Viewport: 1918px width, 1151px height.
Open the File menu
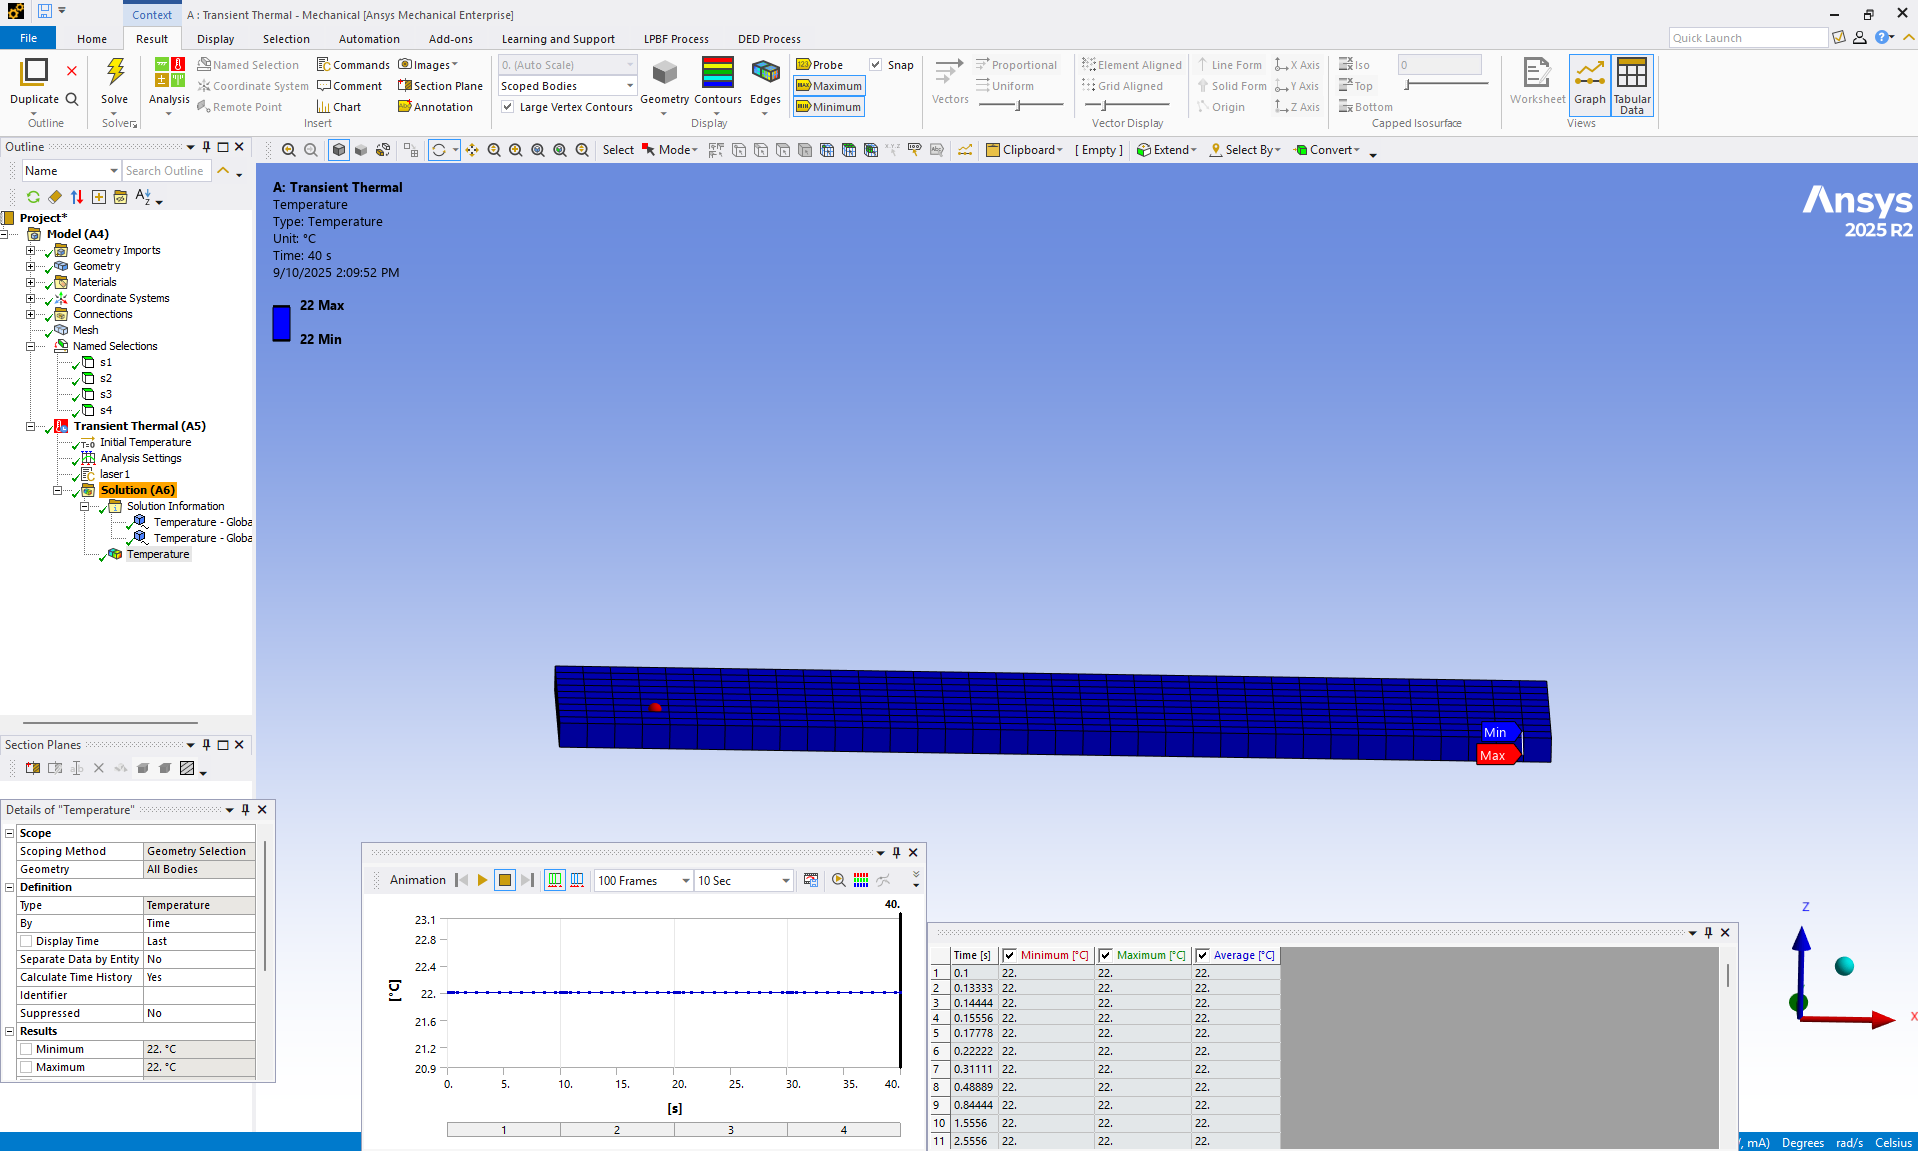click(28, 38)
